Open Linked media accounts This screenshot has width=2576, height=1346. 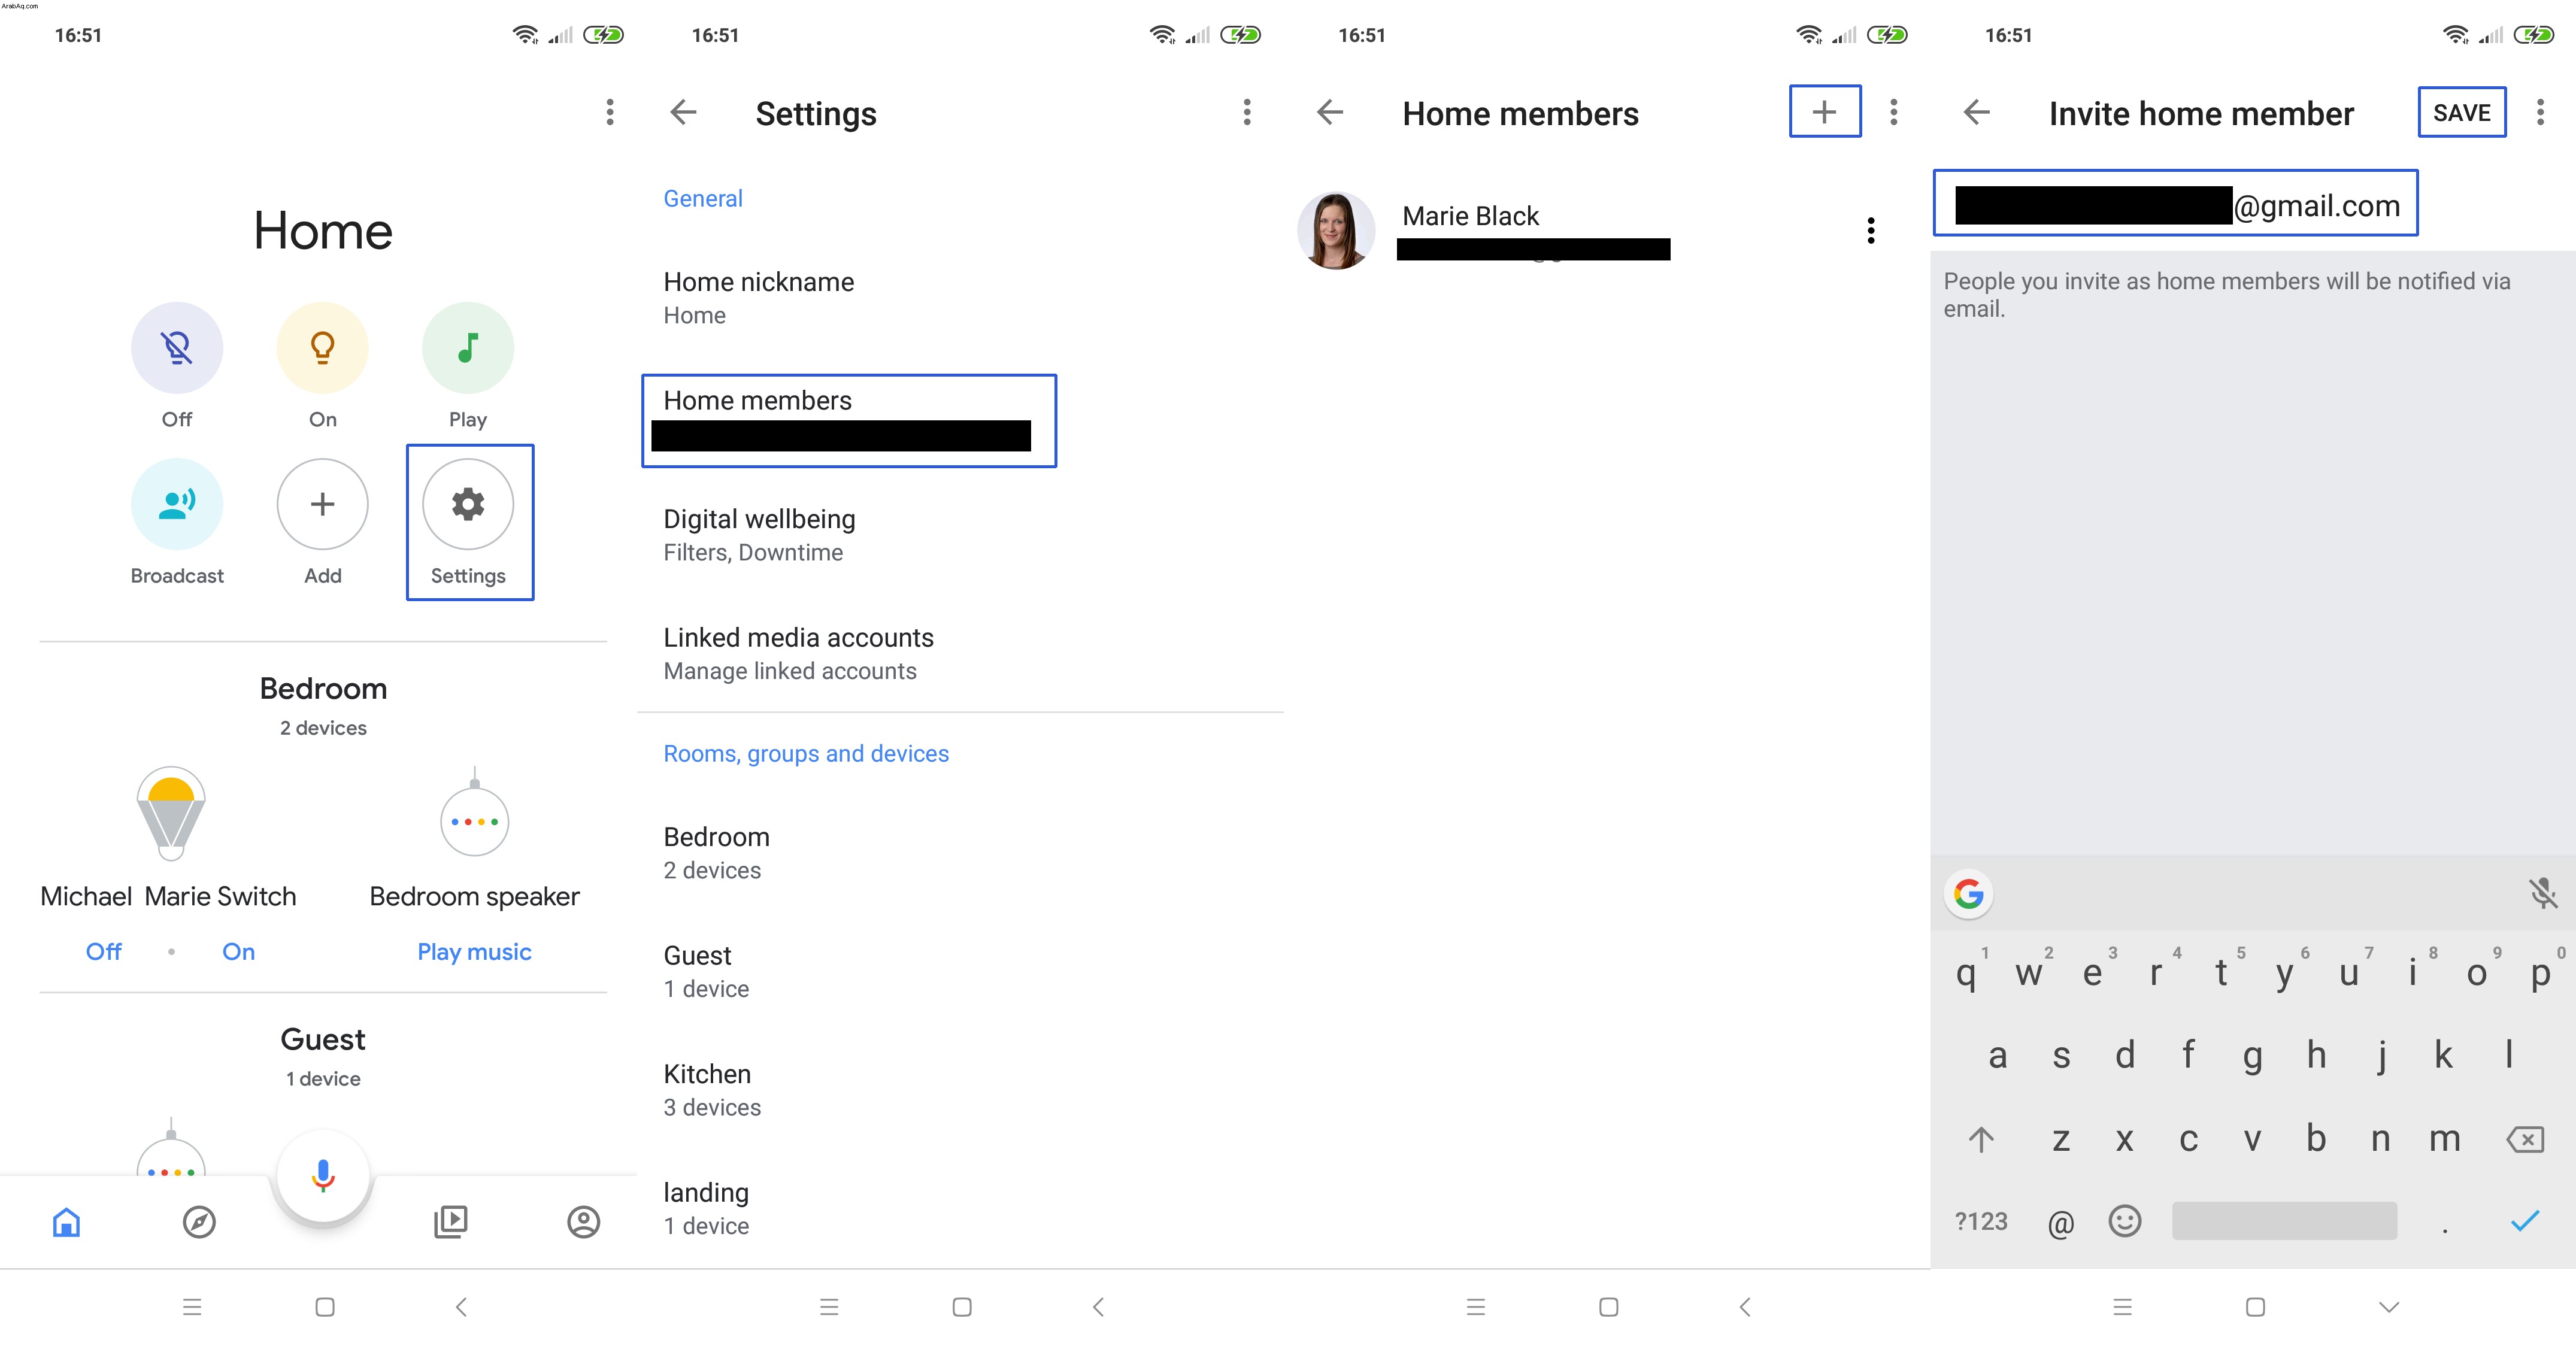[960, 653]
